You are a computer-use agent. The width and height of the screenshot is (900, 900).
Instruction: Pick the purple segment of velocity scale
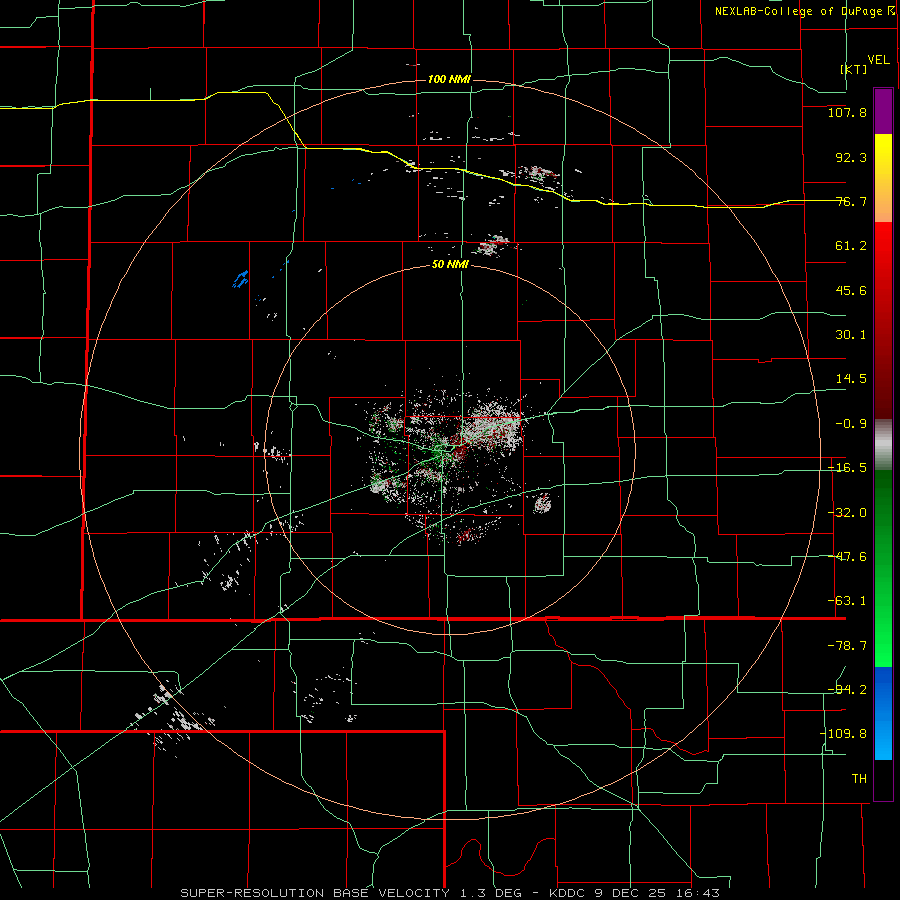883,111
